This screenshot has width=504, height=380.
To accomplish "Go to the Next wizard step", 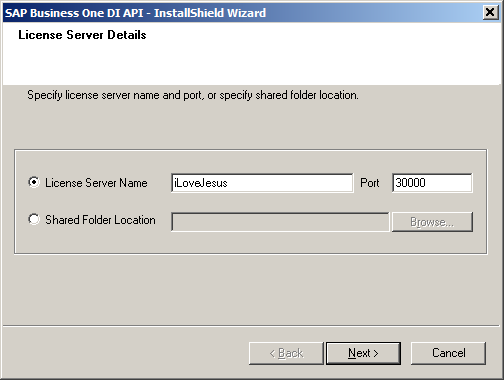I will [363, 353].
